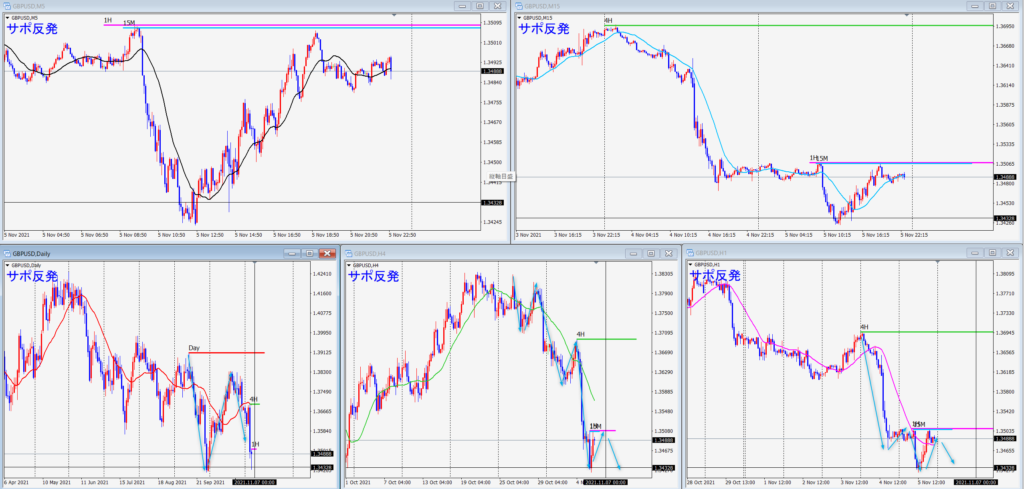The height and width of the screenshot is (489, 1024).
Task: Click the chart icon in GBPUSD,M5 title bar
Action: tap(6, 5)
